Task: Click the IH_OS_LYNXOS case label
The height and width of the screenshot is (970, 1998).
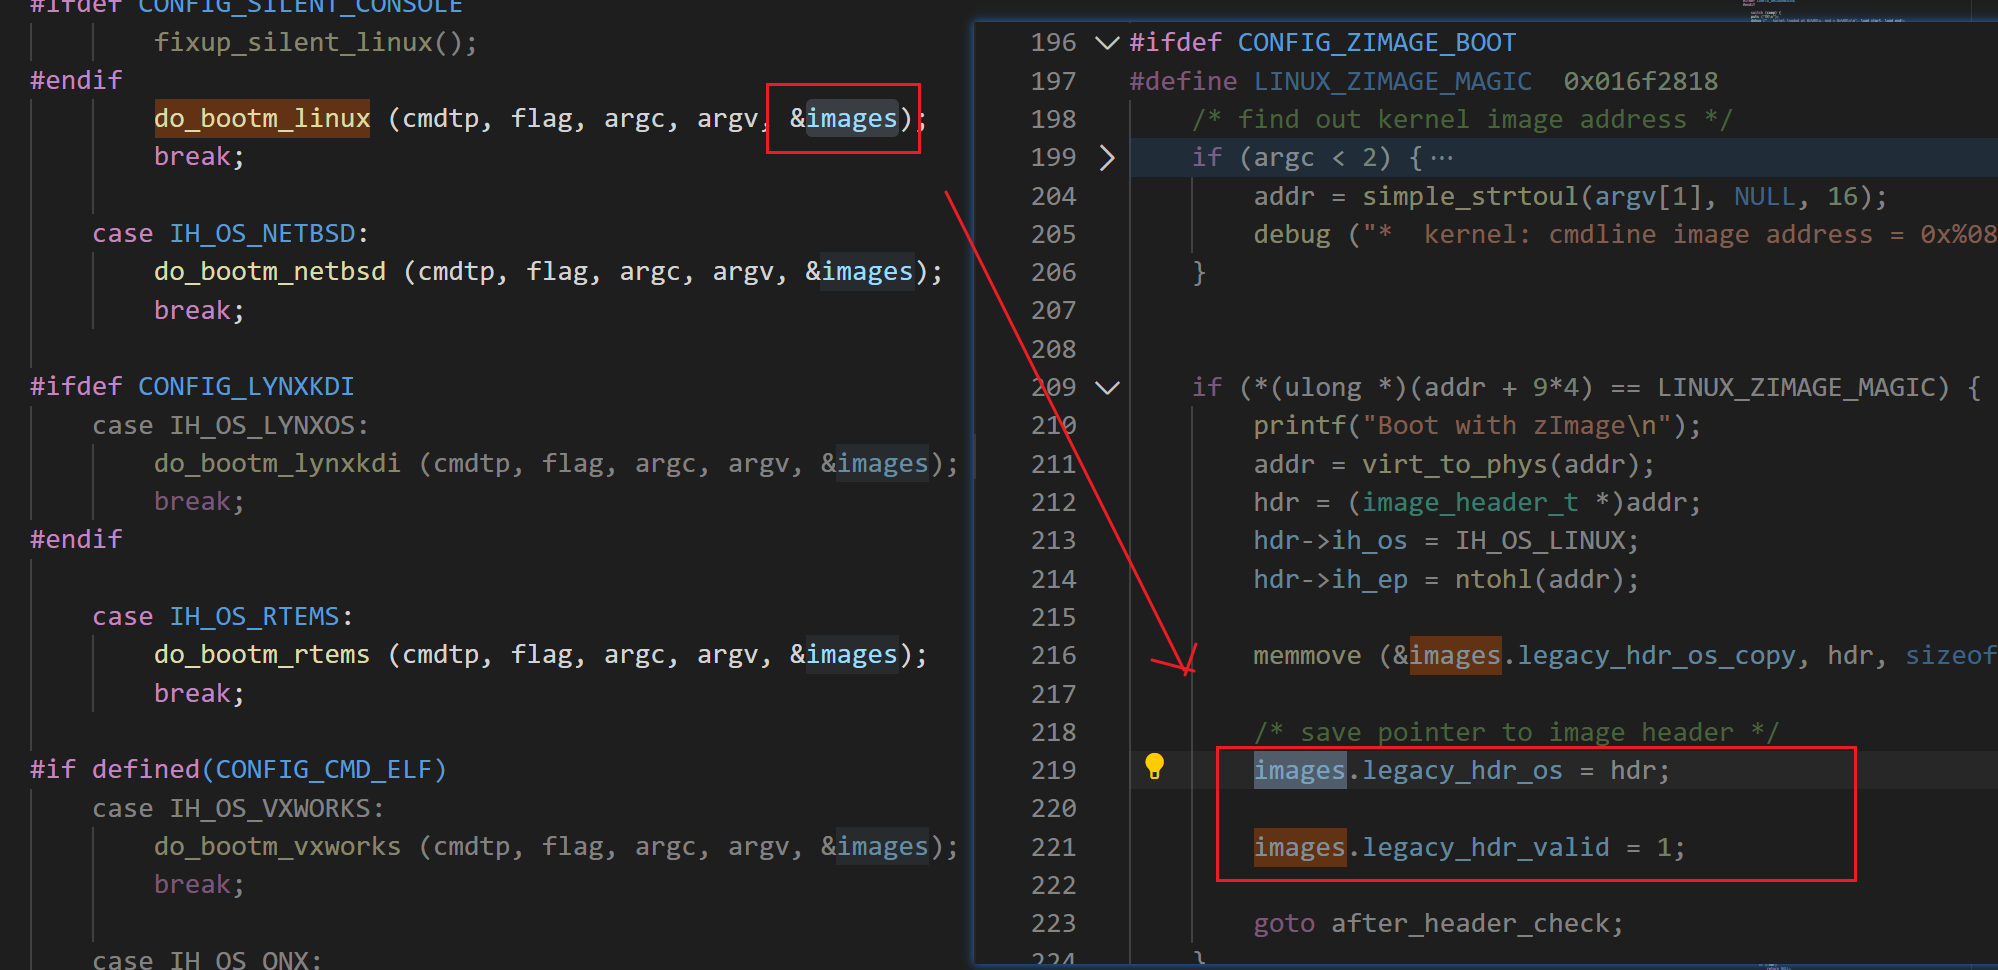Action: tap(262, 425)
